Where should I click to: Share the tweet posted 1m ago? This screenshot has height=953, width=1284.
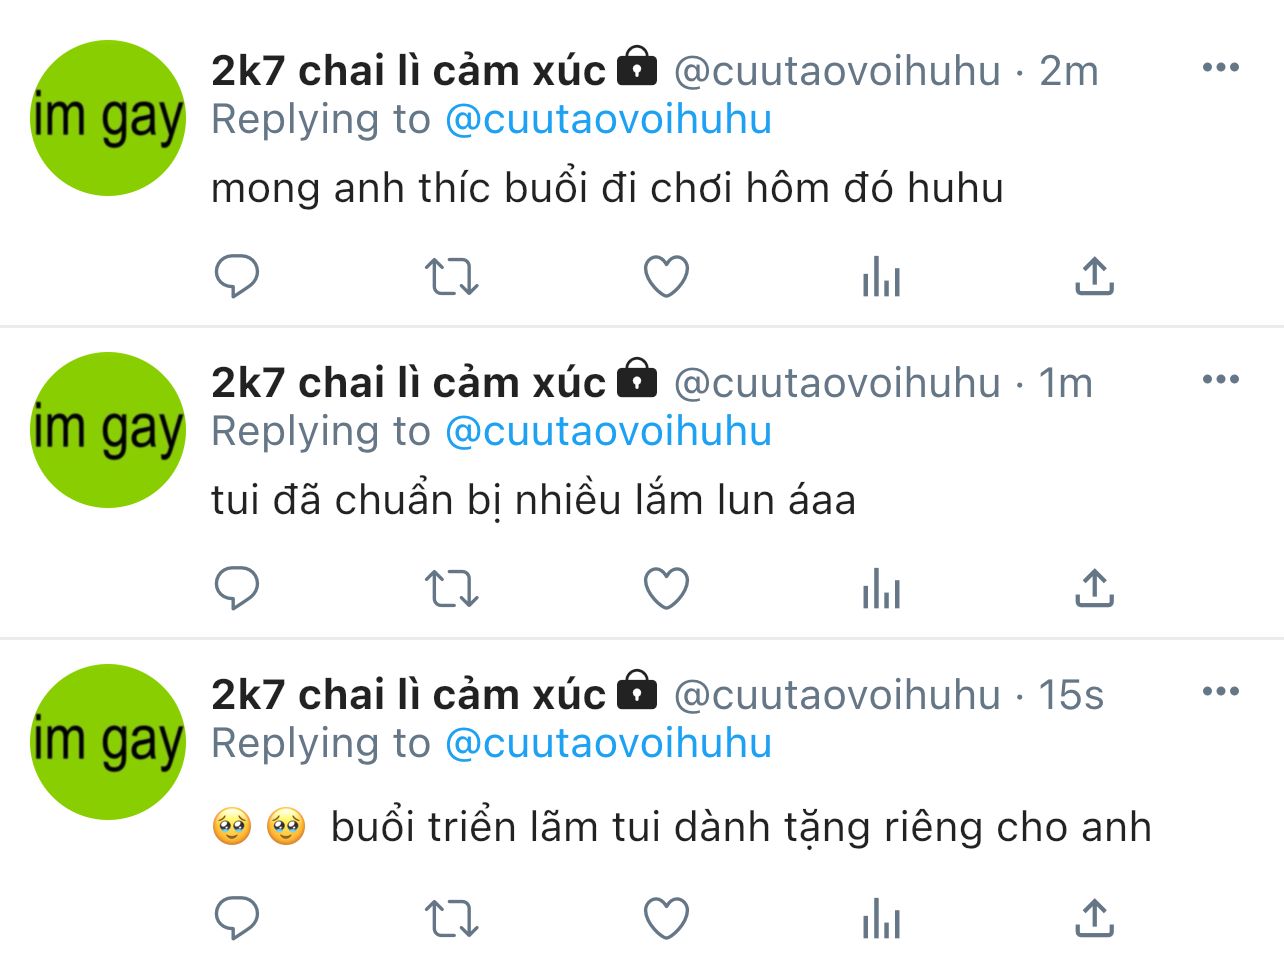1094,589
